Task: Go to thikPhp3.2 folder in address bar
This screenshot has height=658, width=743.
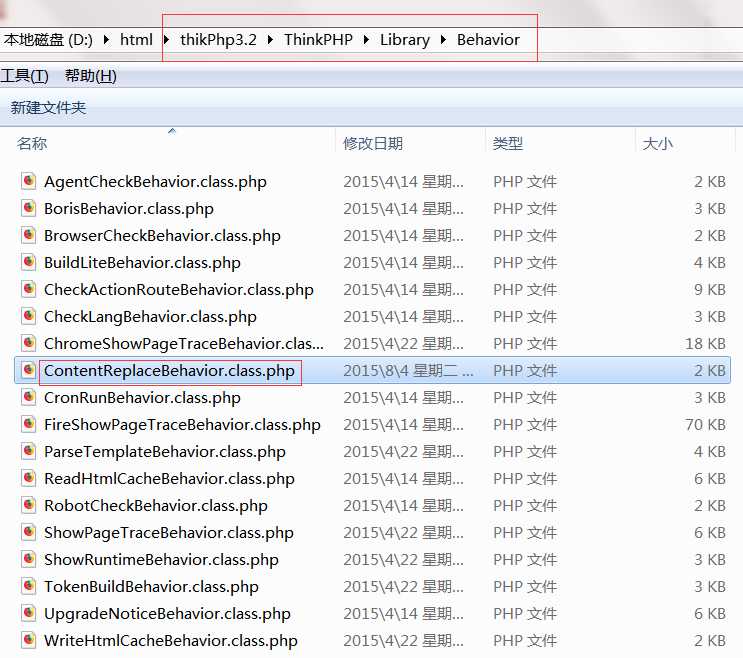Action: pyautogui.click(x=218, y=40)
